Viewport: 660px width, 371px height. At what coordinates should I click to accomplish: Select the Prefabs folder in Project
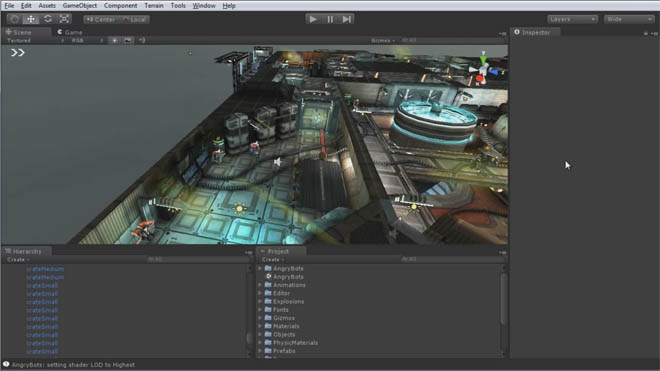click(284, 351)
